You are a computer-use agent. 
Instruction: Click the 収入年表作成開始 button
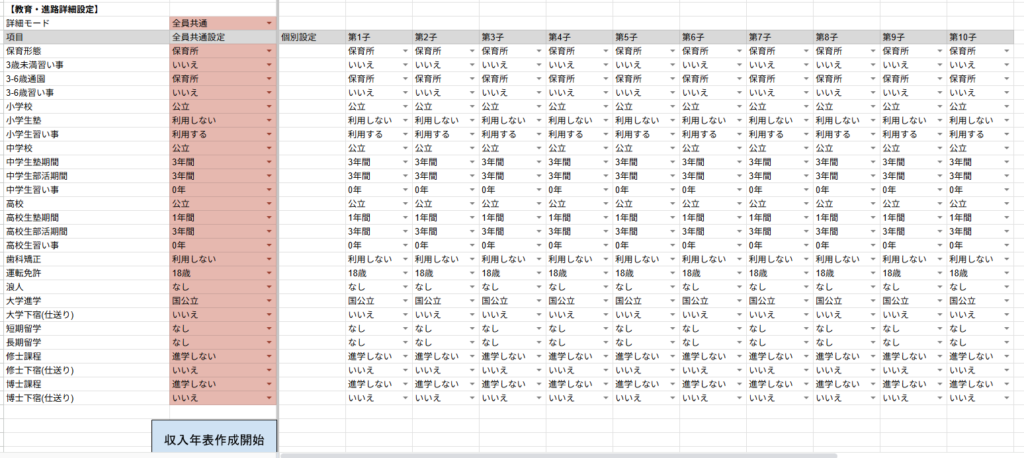click(214, 439)
